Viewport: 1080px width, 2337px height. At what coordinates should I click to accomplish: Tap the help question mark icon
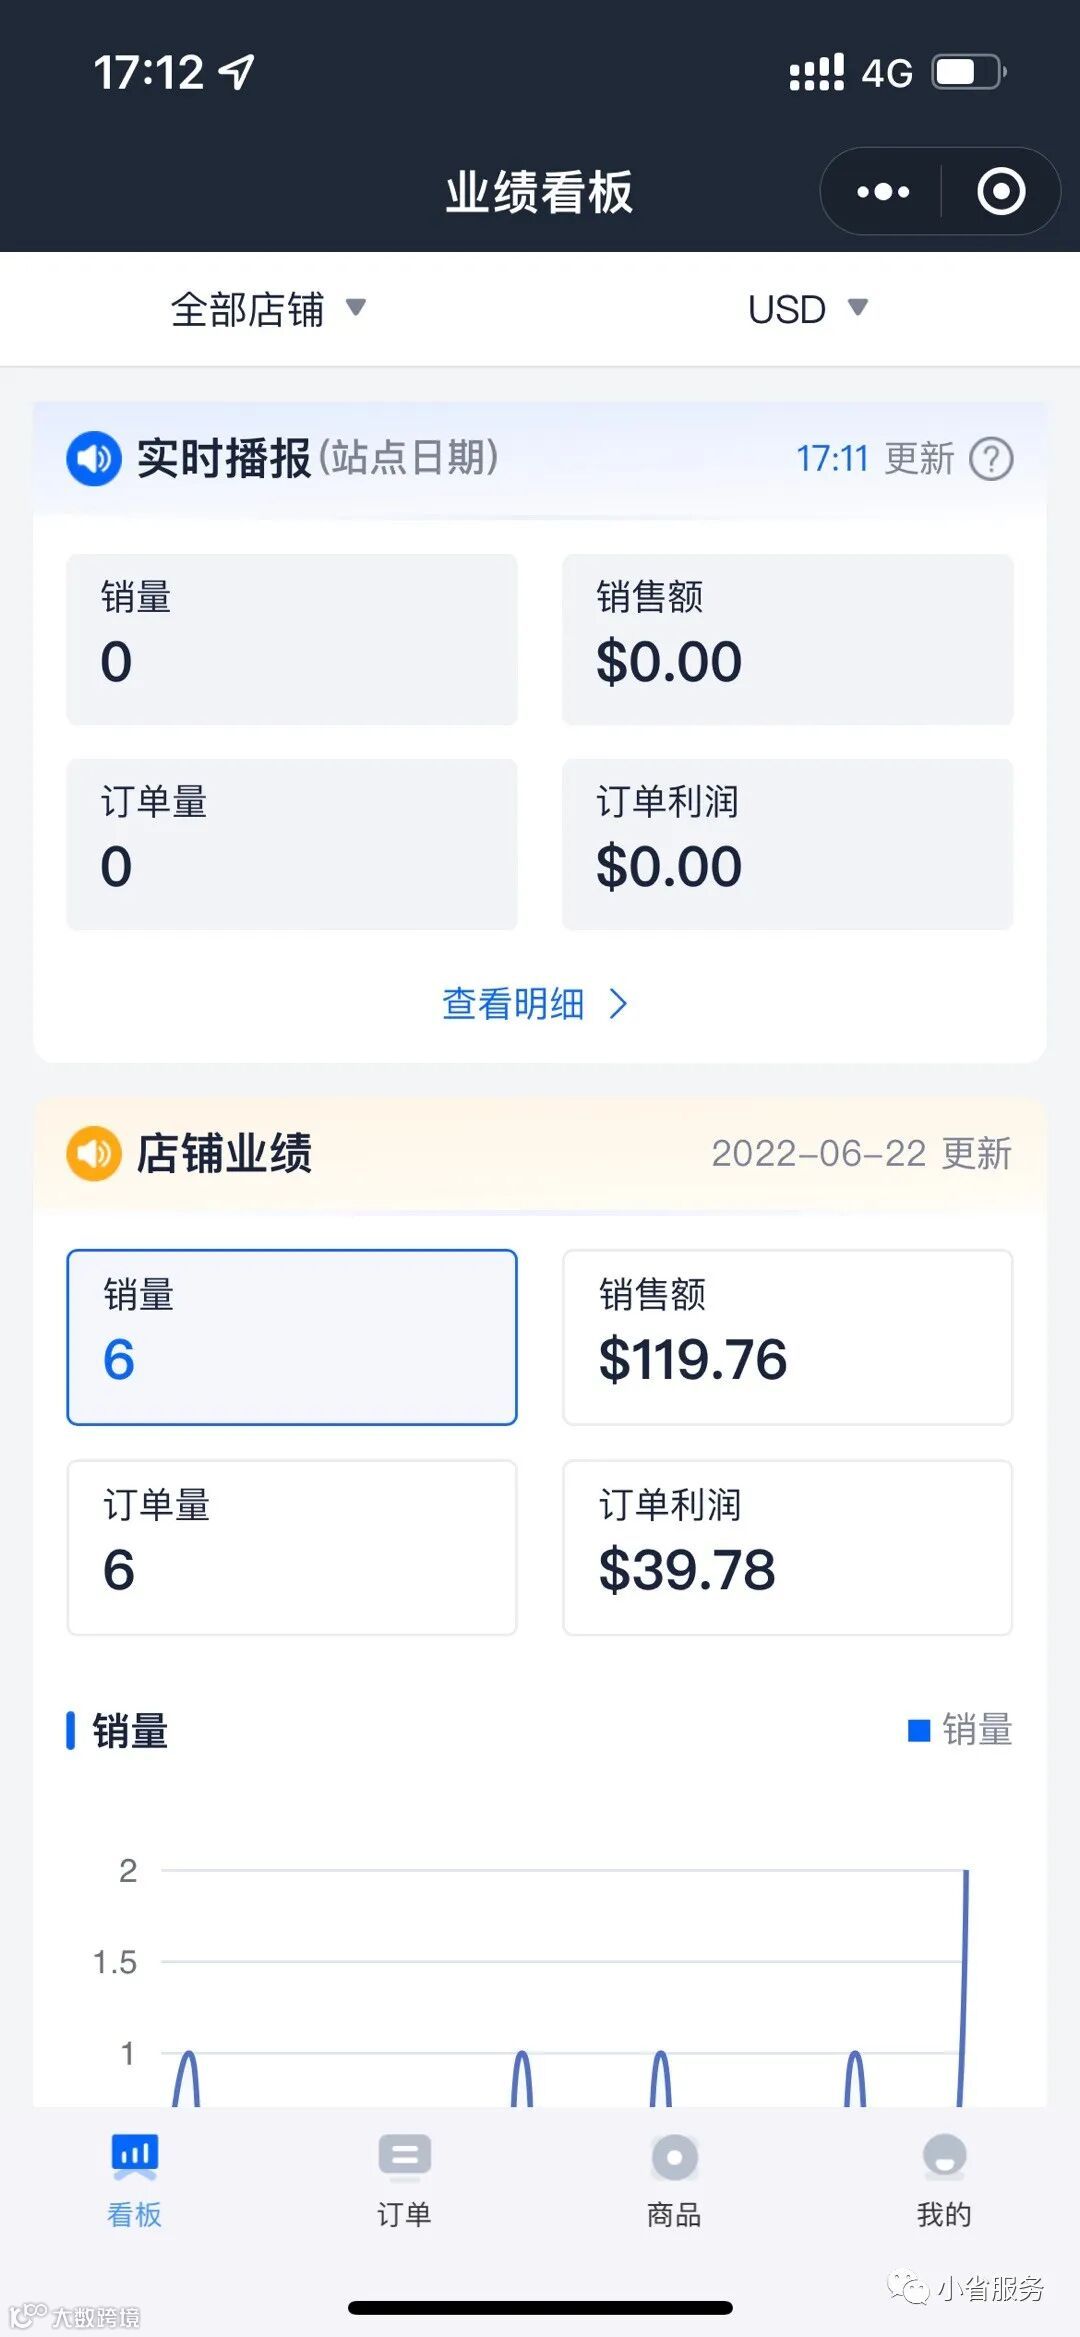pos(991,459)
